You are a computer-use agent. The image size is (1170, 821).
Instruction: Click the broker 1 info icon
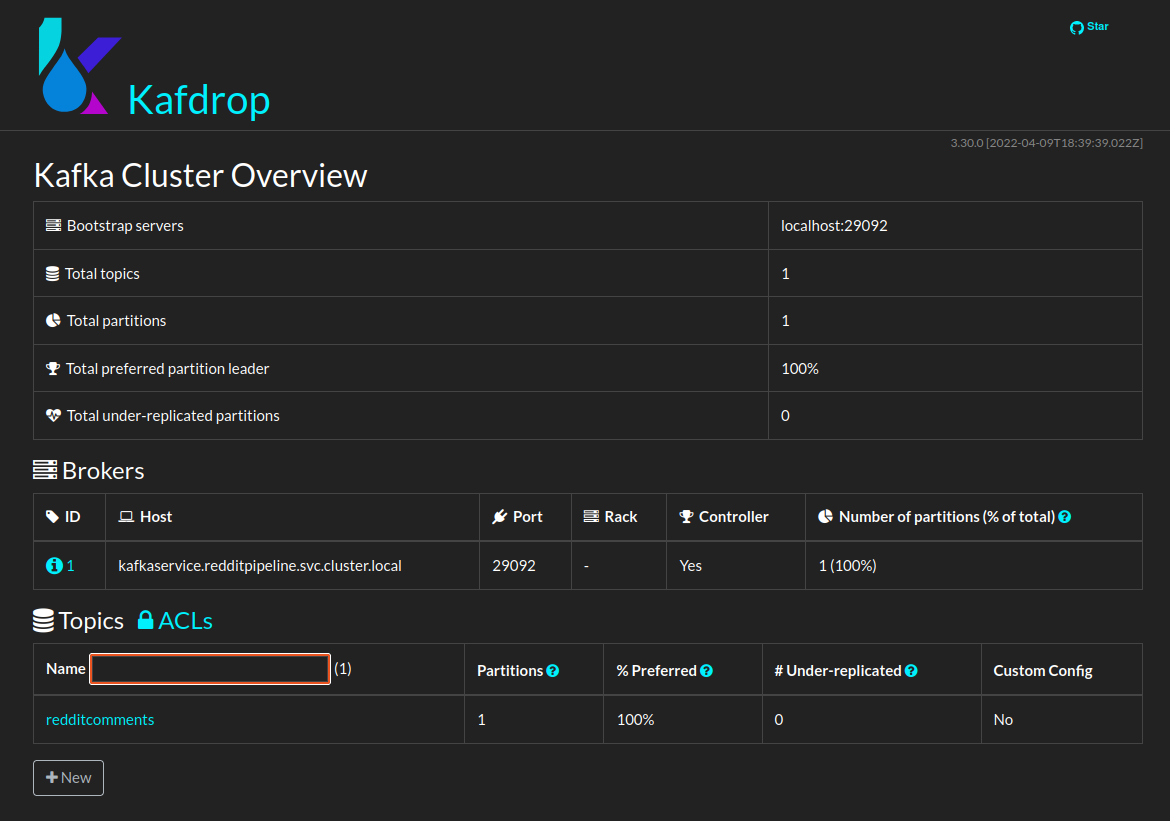[54, 566]
